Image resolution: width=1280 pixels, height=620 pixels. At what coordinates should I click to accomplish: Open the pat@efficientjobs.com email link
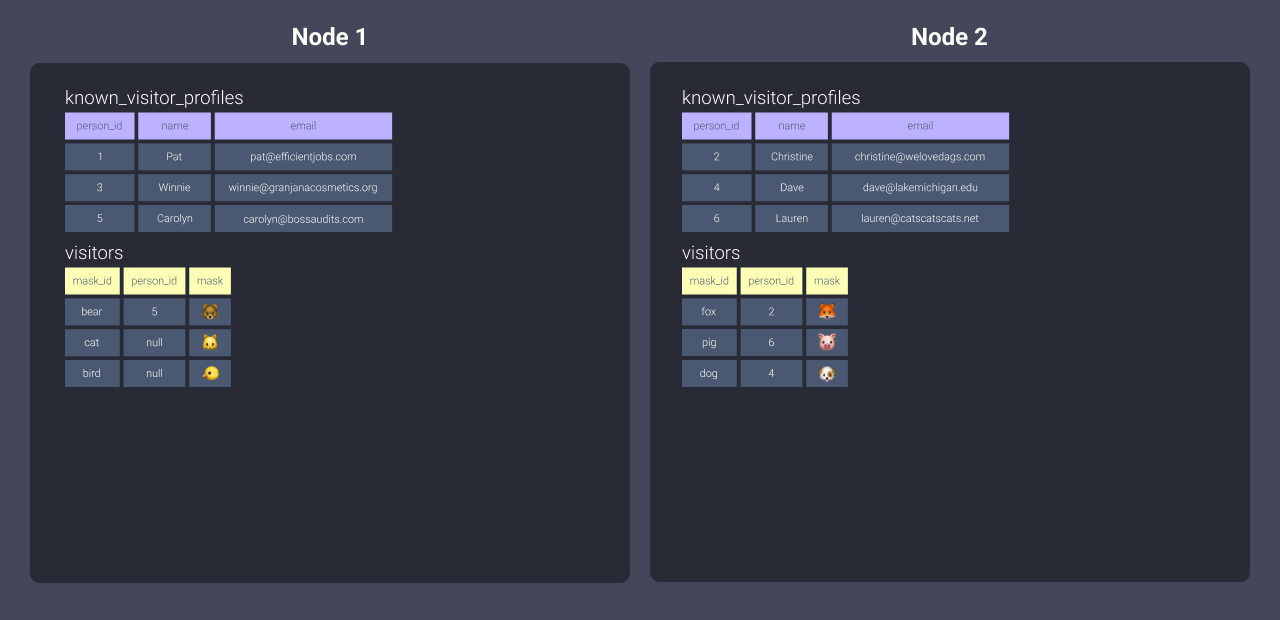tap(303, 156)
